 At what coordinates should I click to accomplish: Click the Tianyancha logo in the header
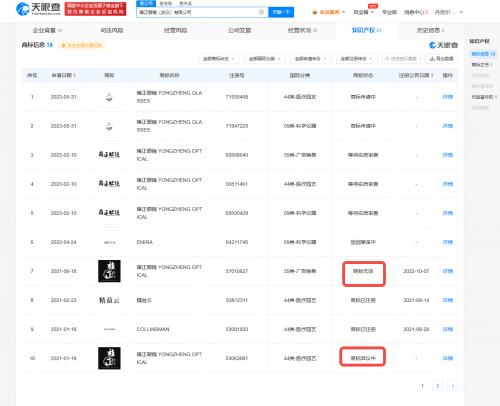tap(38, 9)
